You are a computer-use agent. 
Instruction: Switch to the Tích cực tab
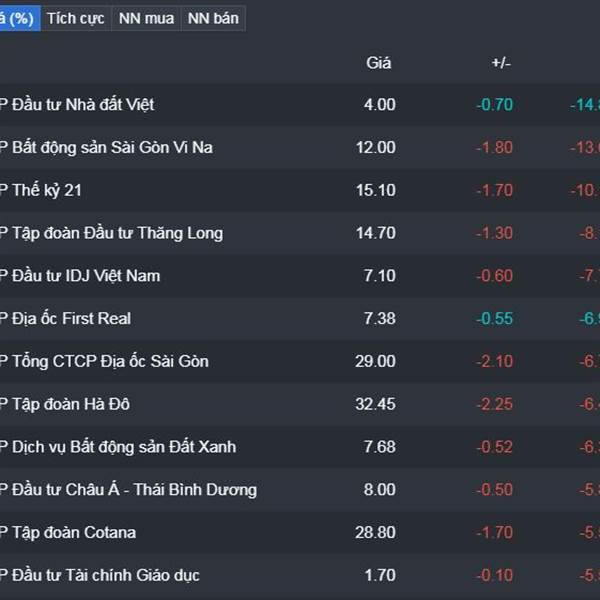76,18
